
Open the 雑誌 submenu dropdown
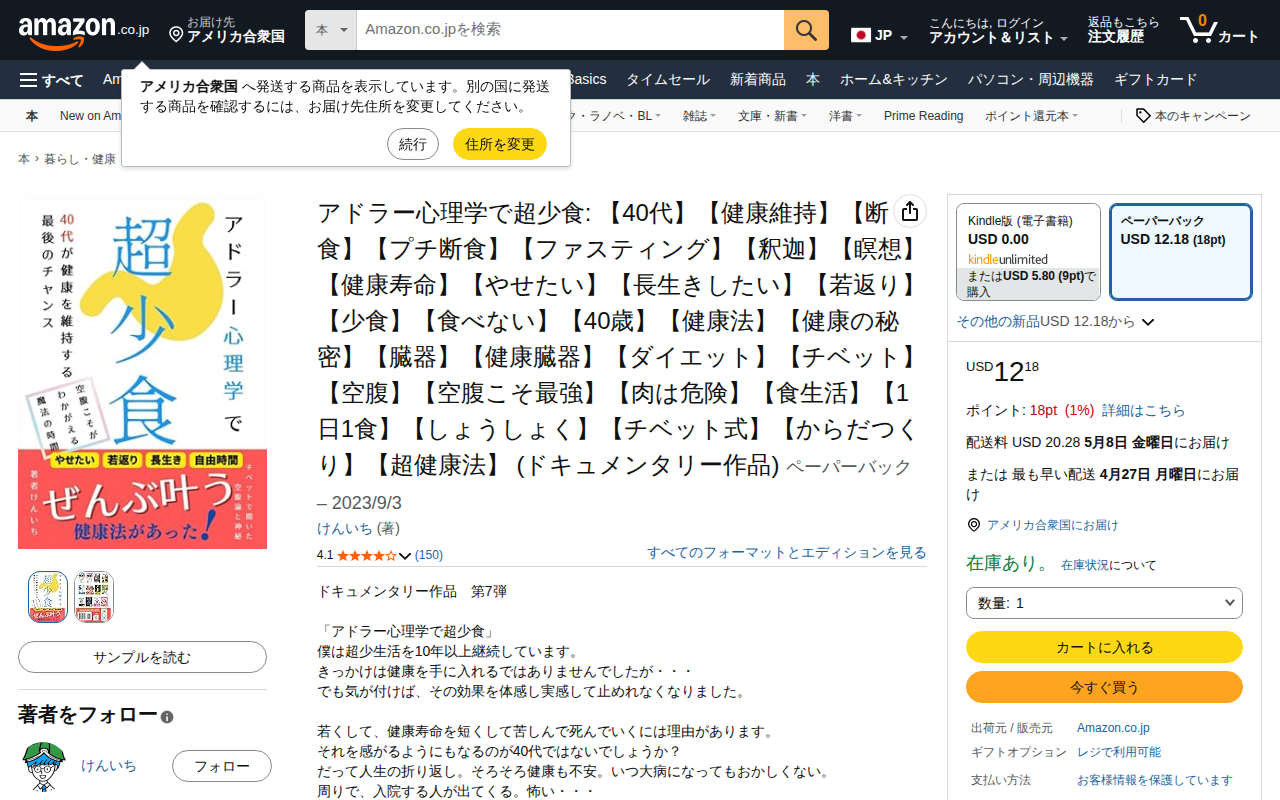point(700,116)
